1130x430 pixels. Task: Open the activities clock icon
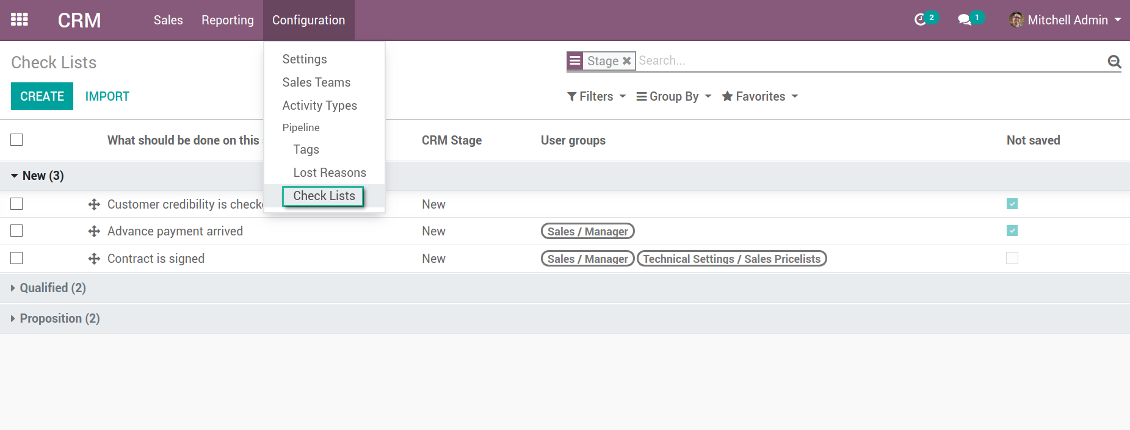[x=921, y=20]
